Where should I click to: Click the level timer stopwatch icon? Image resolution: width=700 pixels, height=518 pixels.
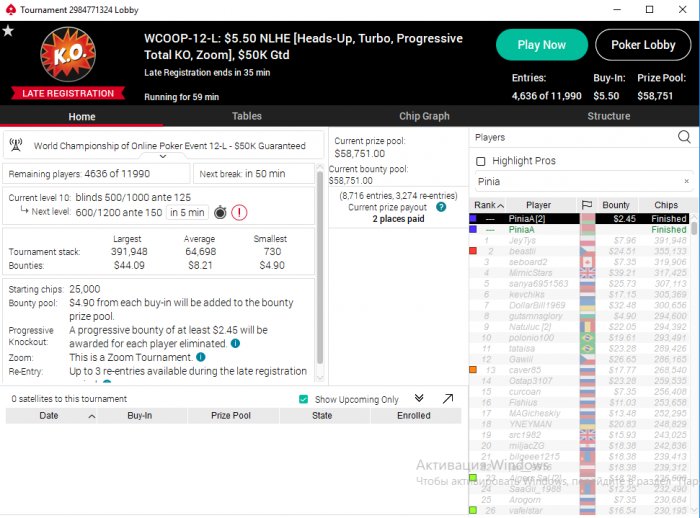(x=220, y=213)
